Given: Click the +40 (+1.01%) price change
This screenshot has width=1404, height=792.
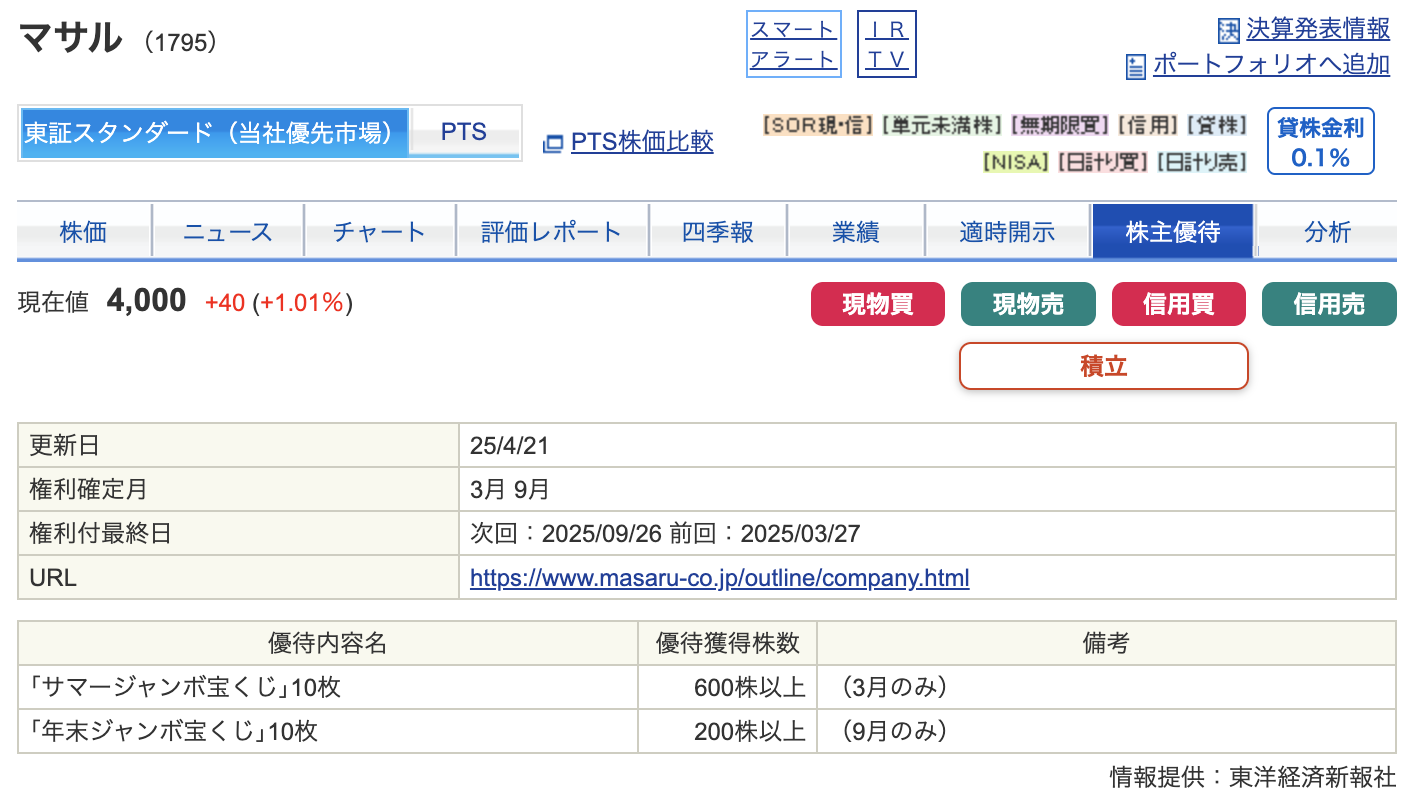Looking at the screenshot, I should [279, 303].
